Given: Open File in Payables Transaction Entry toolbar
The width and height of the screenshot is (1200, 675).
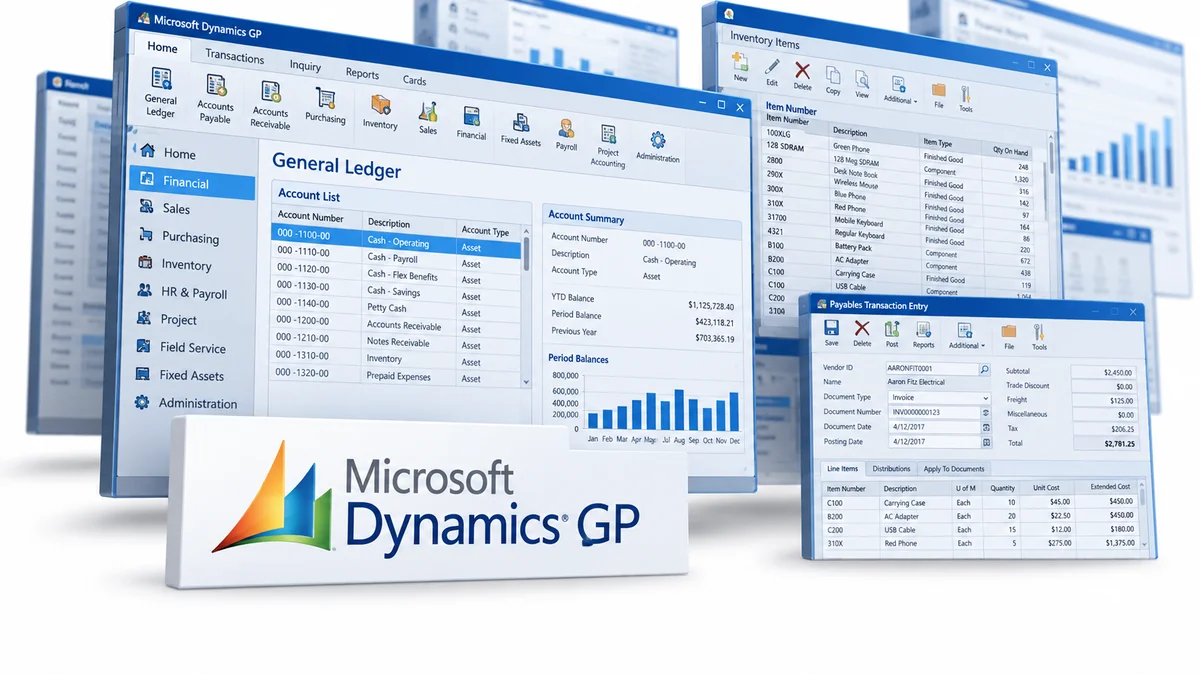Looking at the screenshot, I should (1009, 337).
